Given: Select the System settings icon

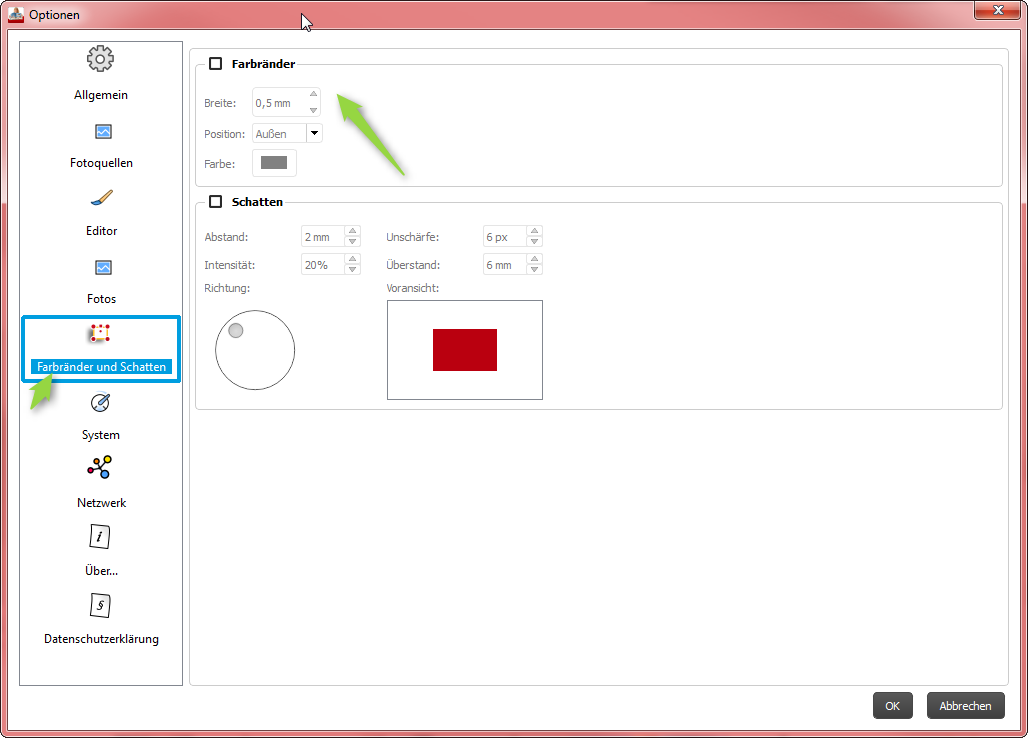Looking at the screenshot, I should 101,403.
